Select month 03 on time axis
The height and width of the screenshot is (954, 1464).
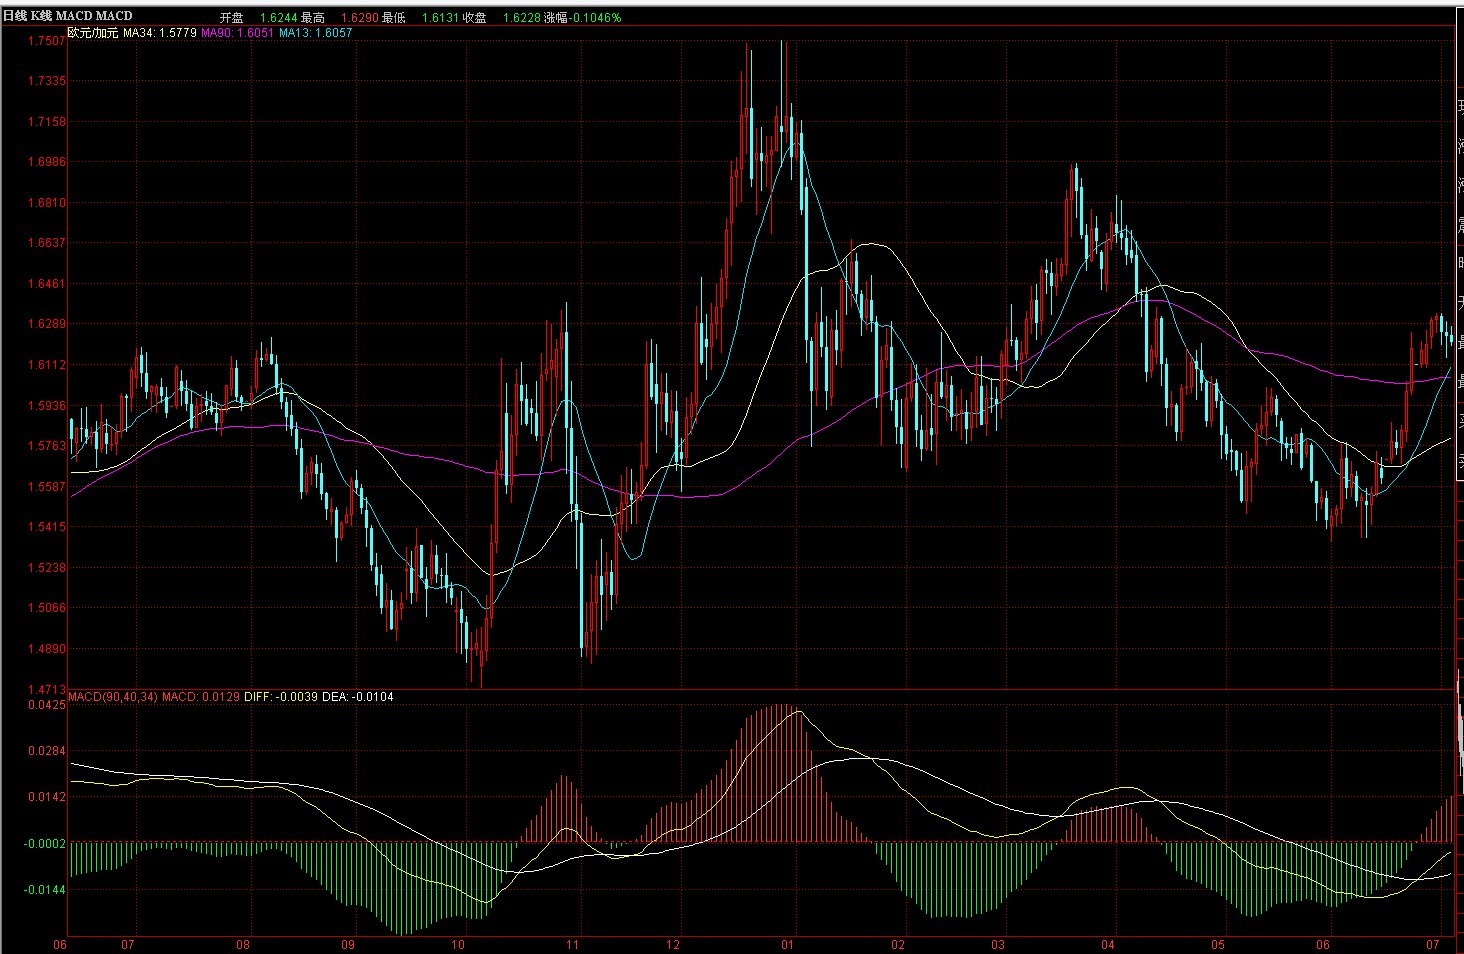tap(998, 945)
